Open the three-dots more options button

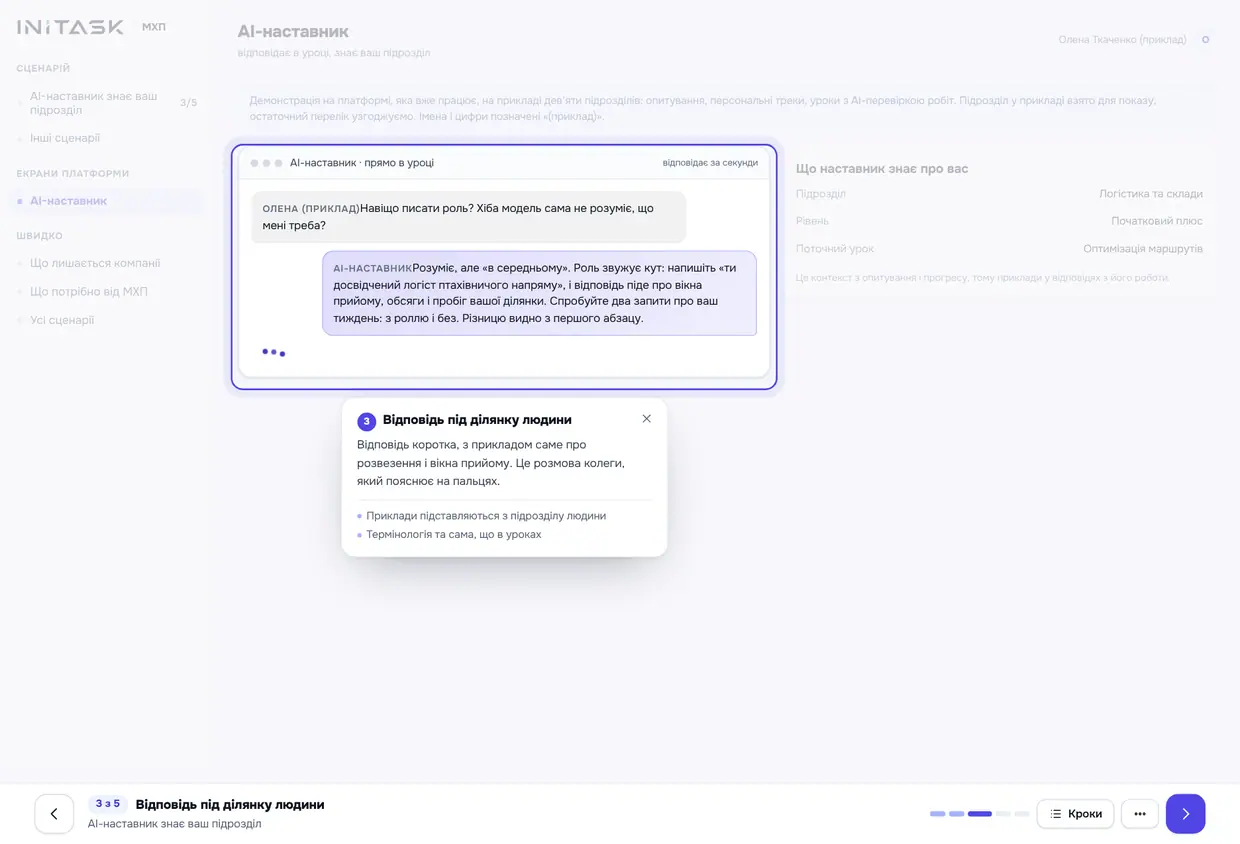[x=1139, y=814]
